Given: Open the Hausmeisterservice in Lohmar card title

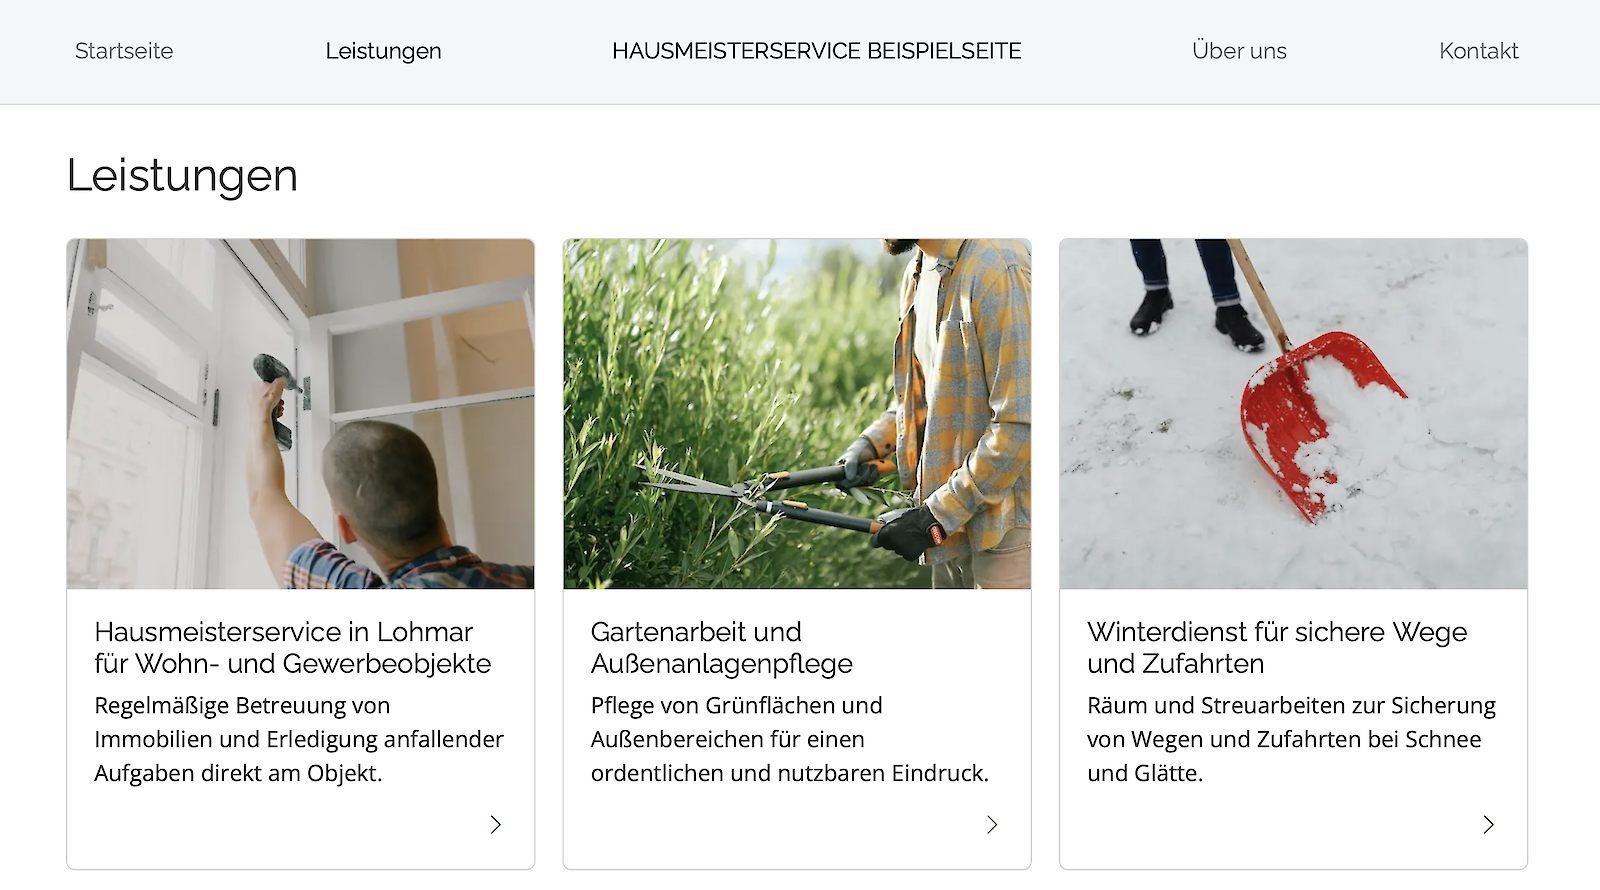Looking at the screenshot, I should point(293,648).
